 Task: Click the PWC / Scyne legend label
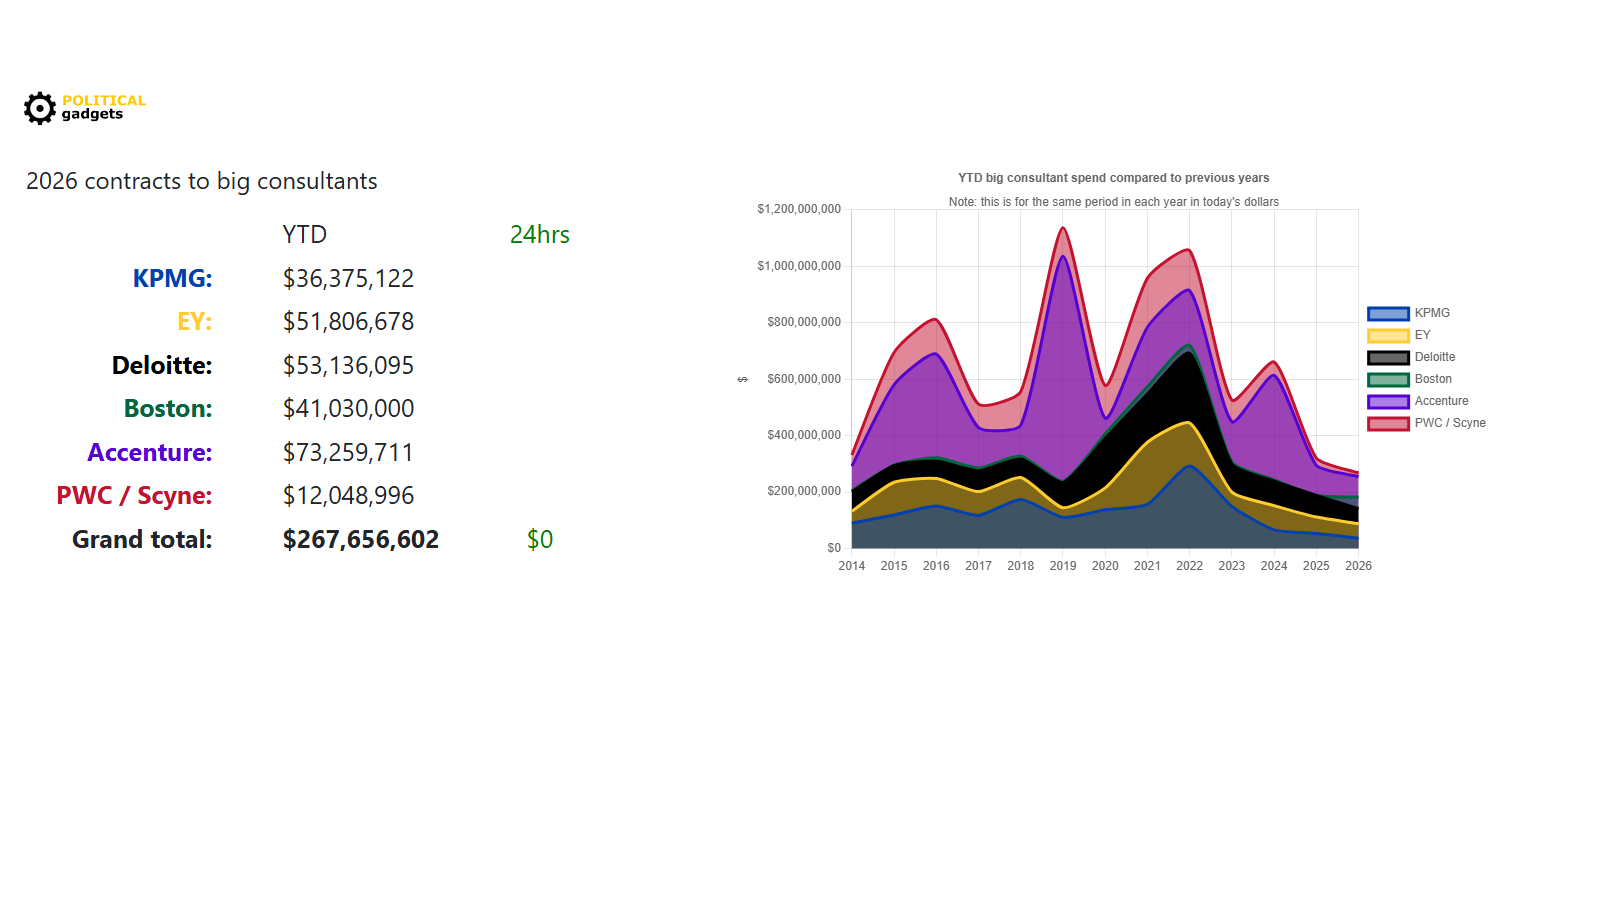(x=1450, y=423)
